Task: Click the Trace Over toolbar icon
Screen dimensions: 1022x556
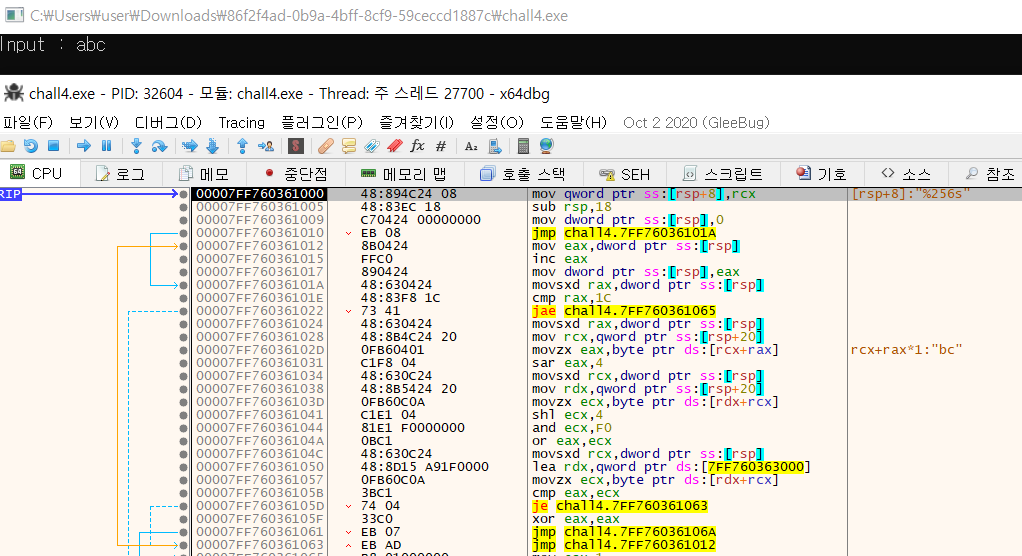Action: tap(212, 146)
